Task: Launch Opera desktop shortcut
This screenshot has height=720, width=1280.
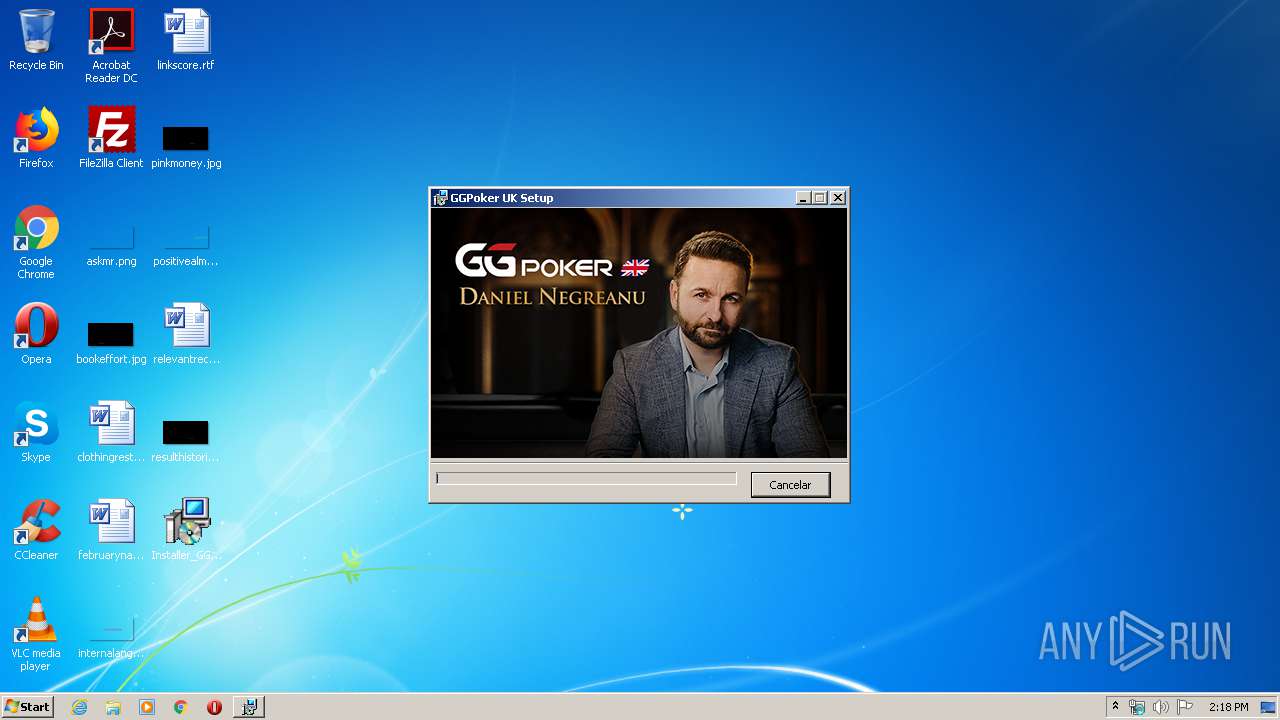Action: pos(36,334)
